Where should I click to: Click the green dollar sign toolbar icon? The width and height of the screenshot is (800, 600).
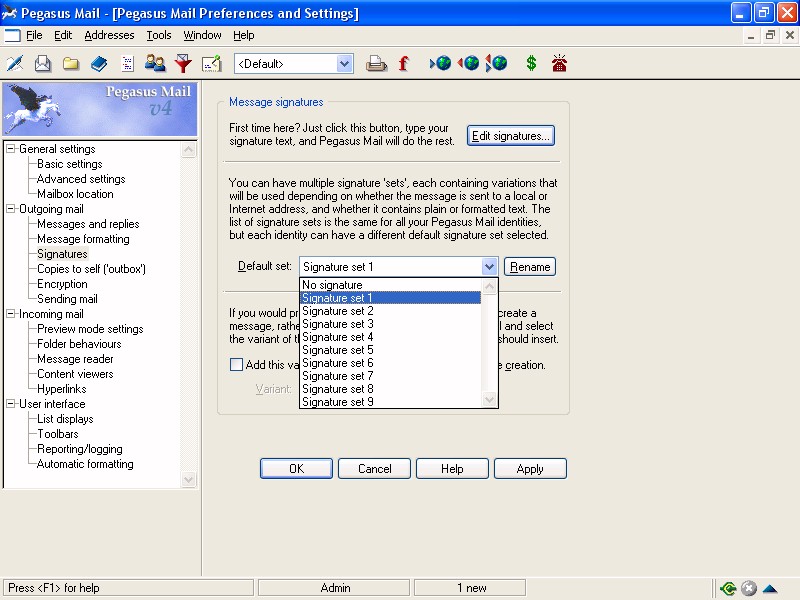click(531, 63)
